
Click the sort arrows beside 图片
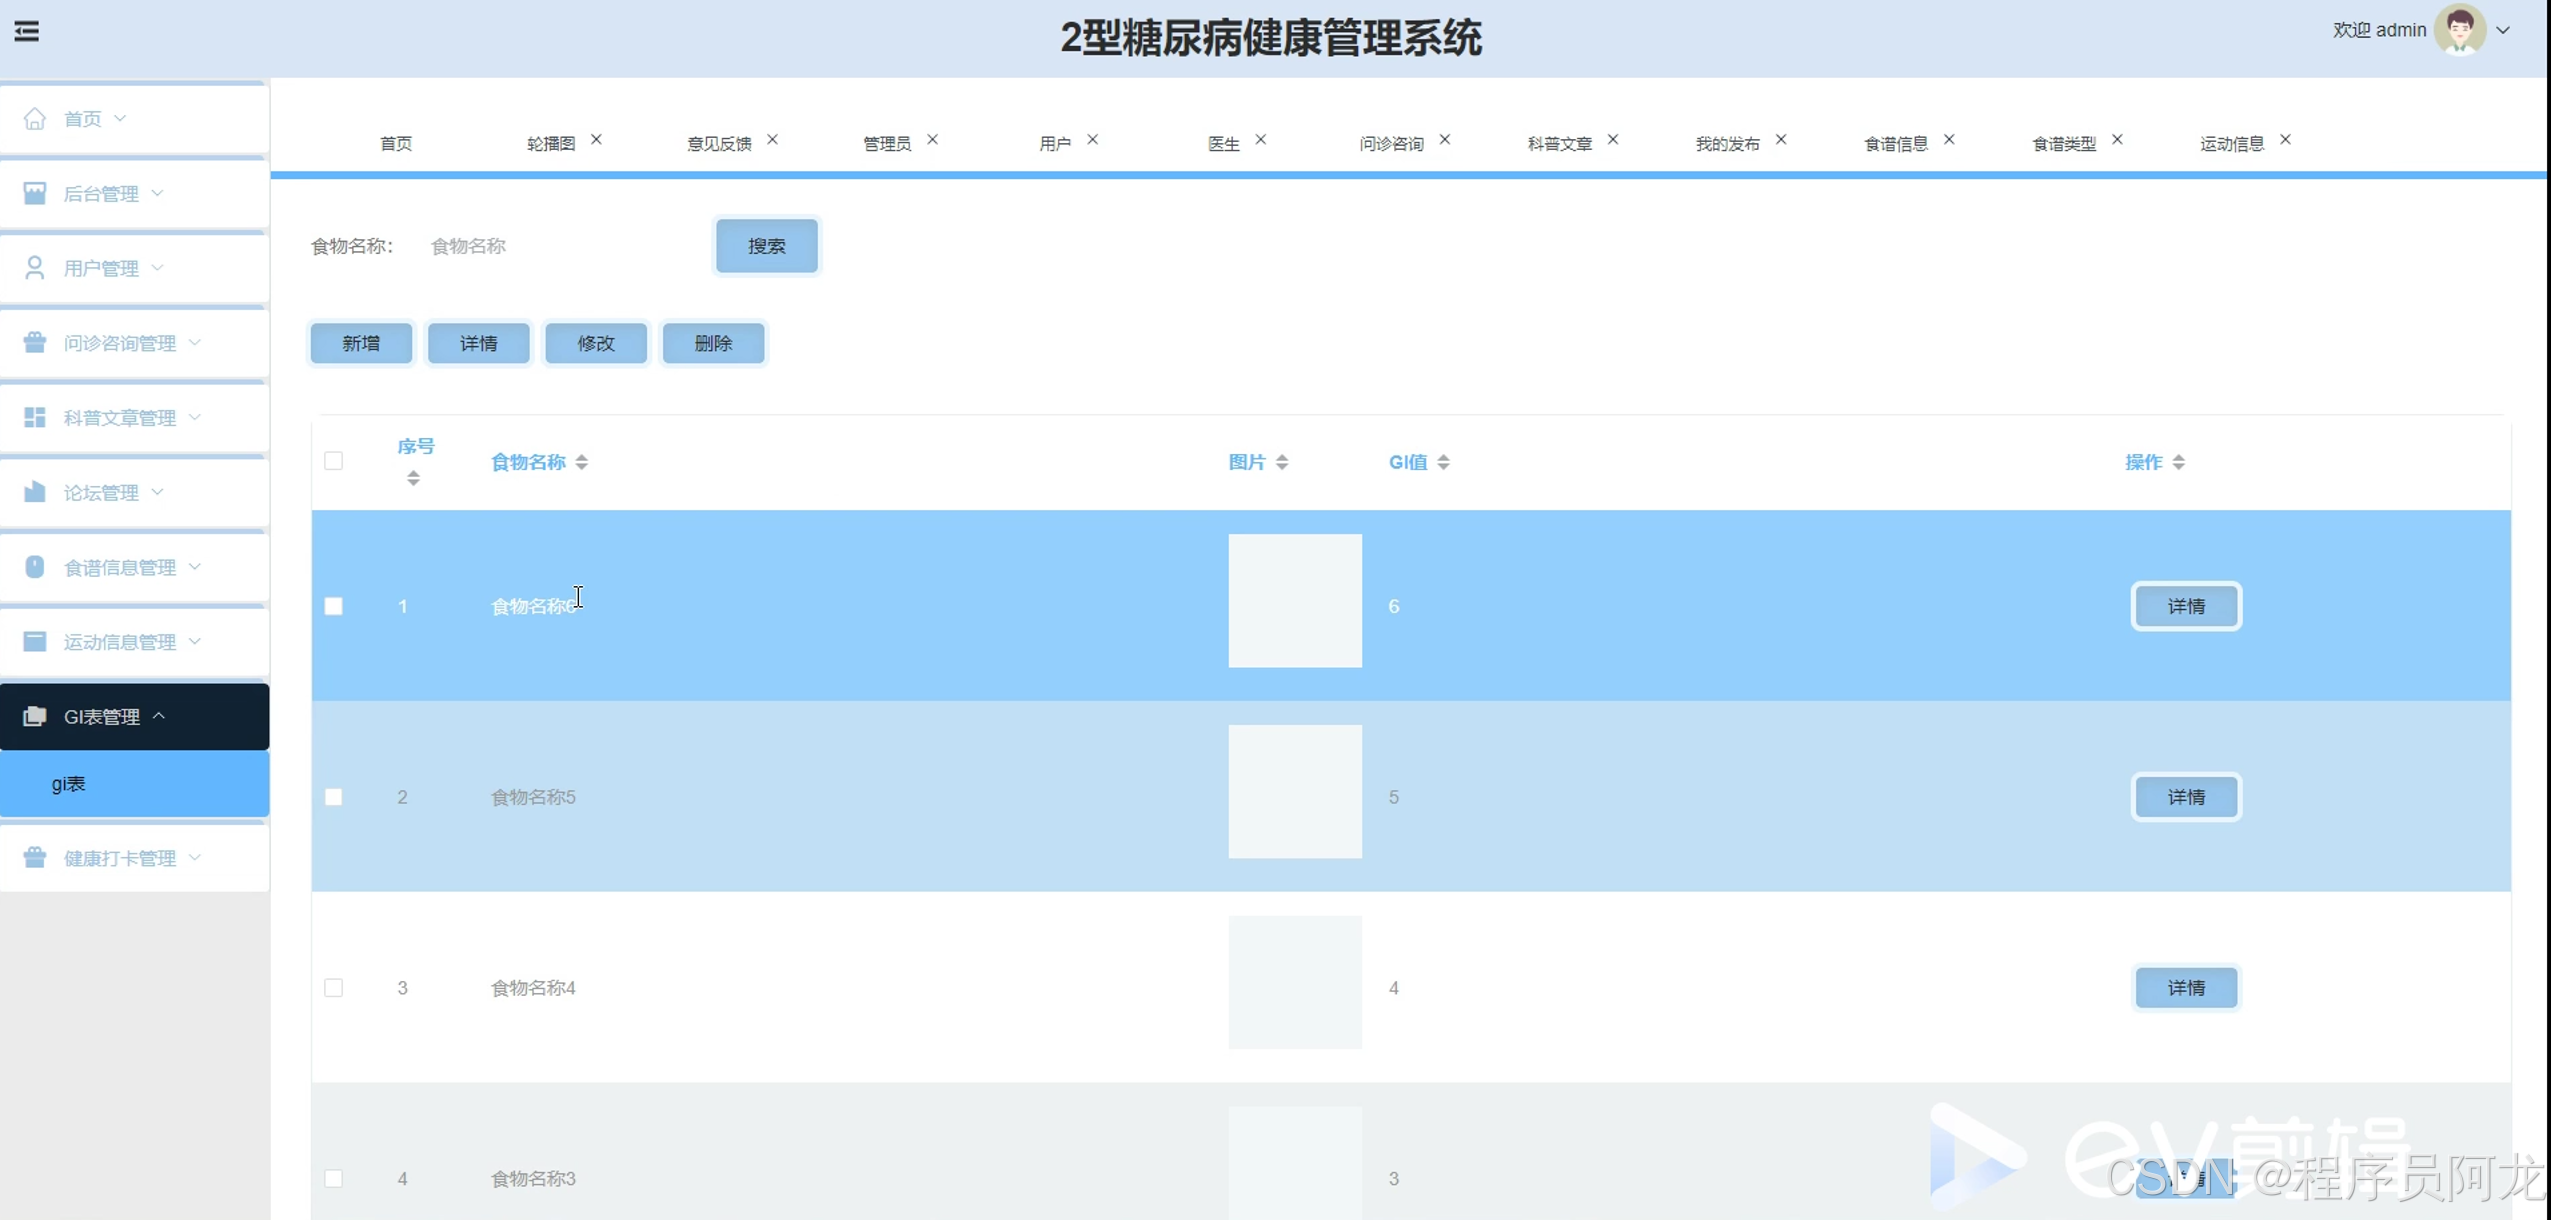click(x=1282, y=462)
